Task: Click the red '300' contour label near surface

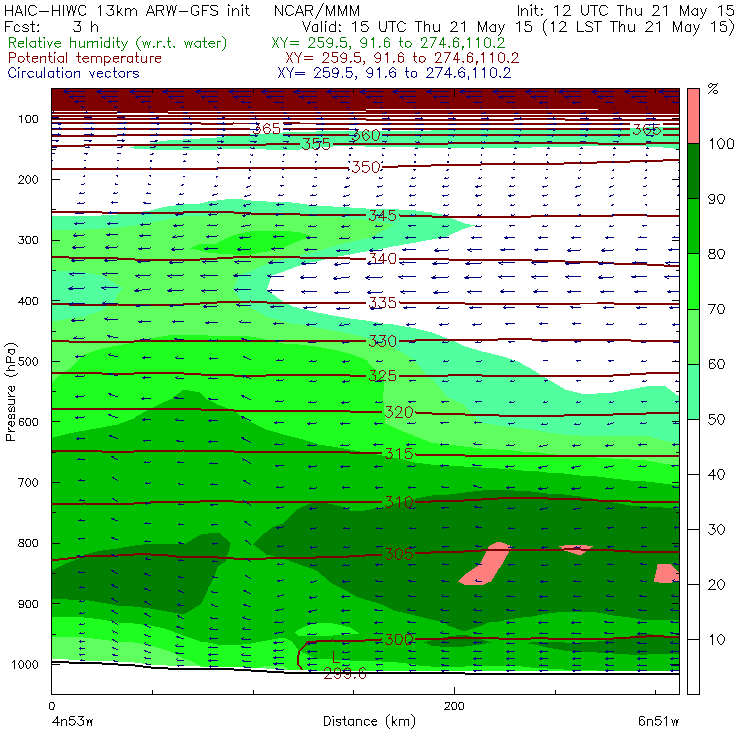Action: 399,639
